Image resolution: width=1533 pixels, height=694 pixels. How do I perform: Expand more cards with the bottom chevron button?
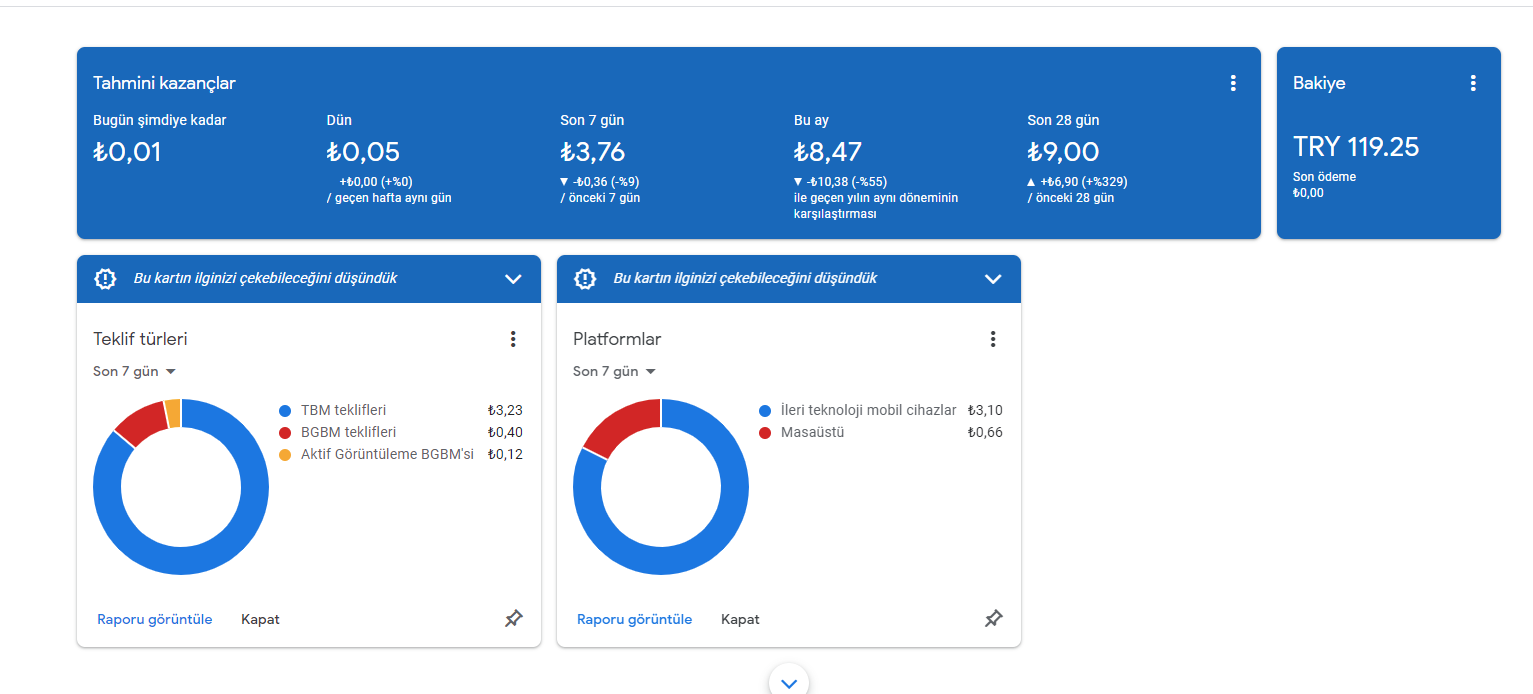coord(789,682)
